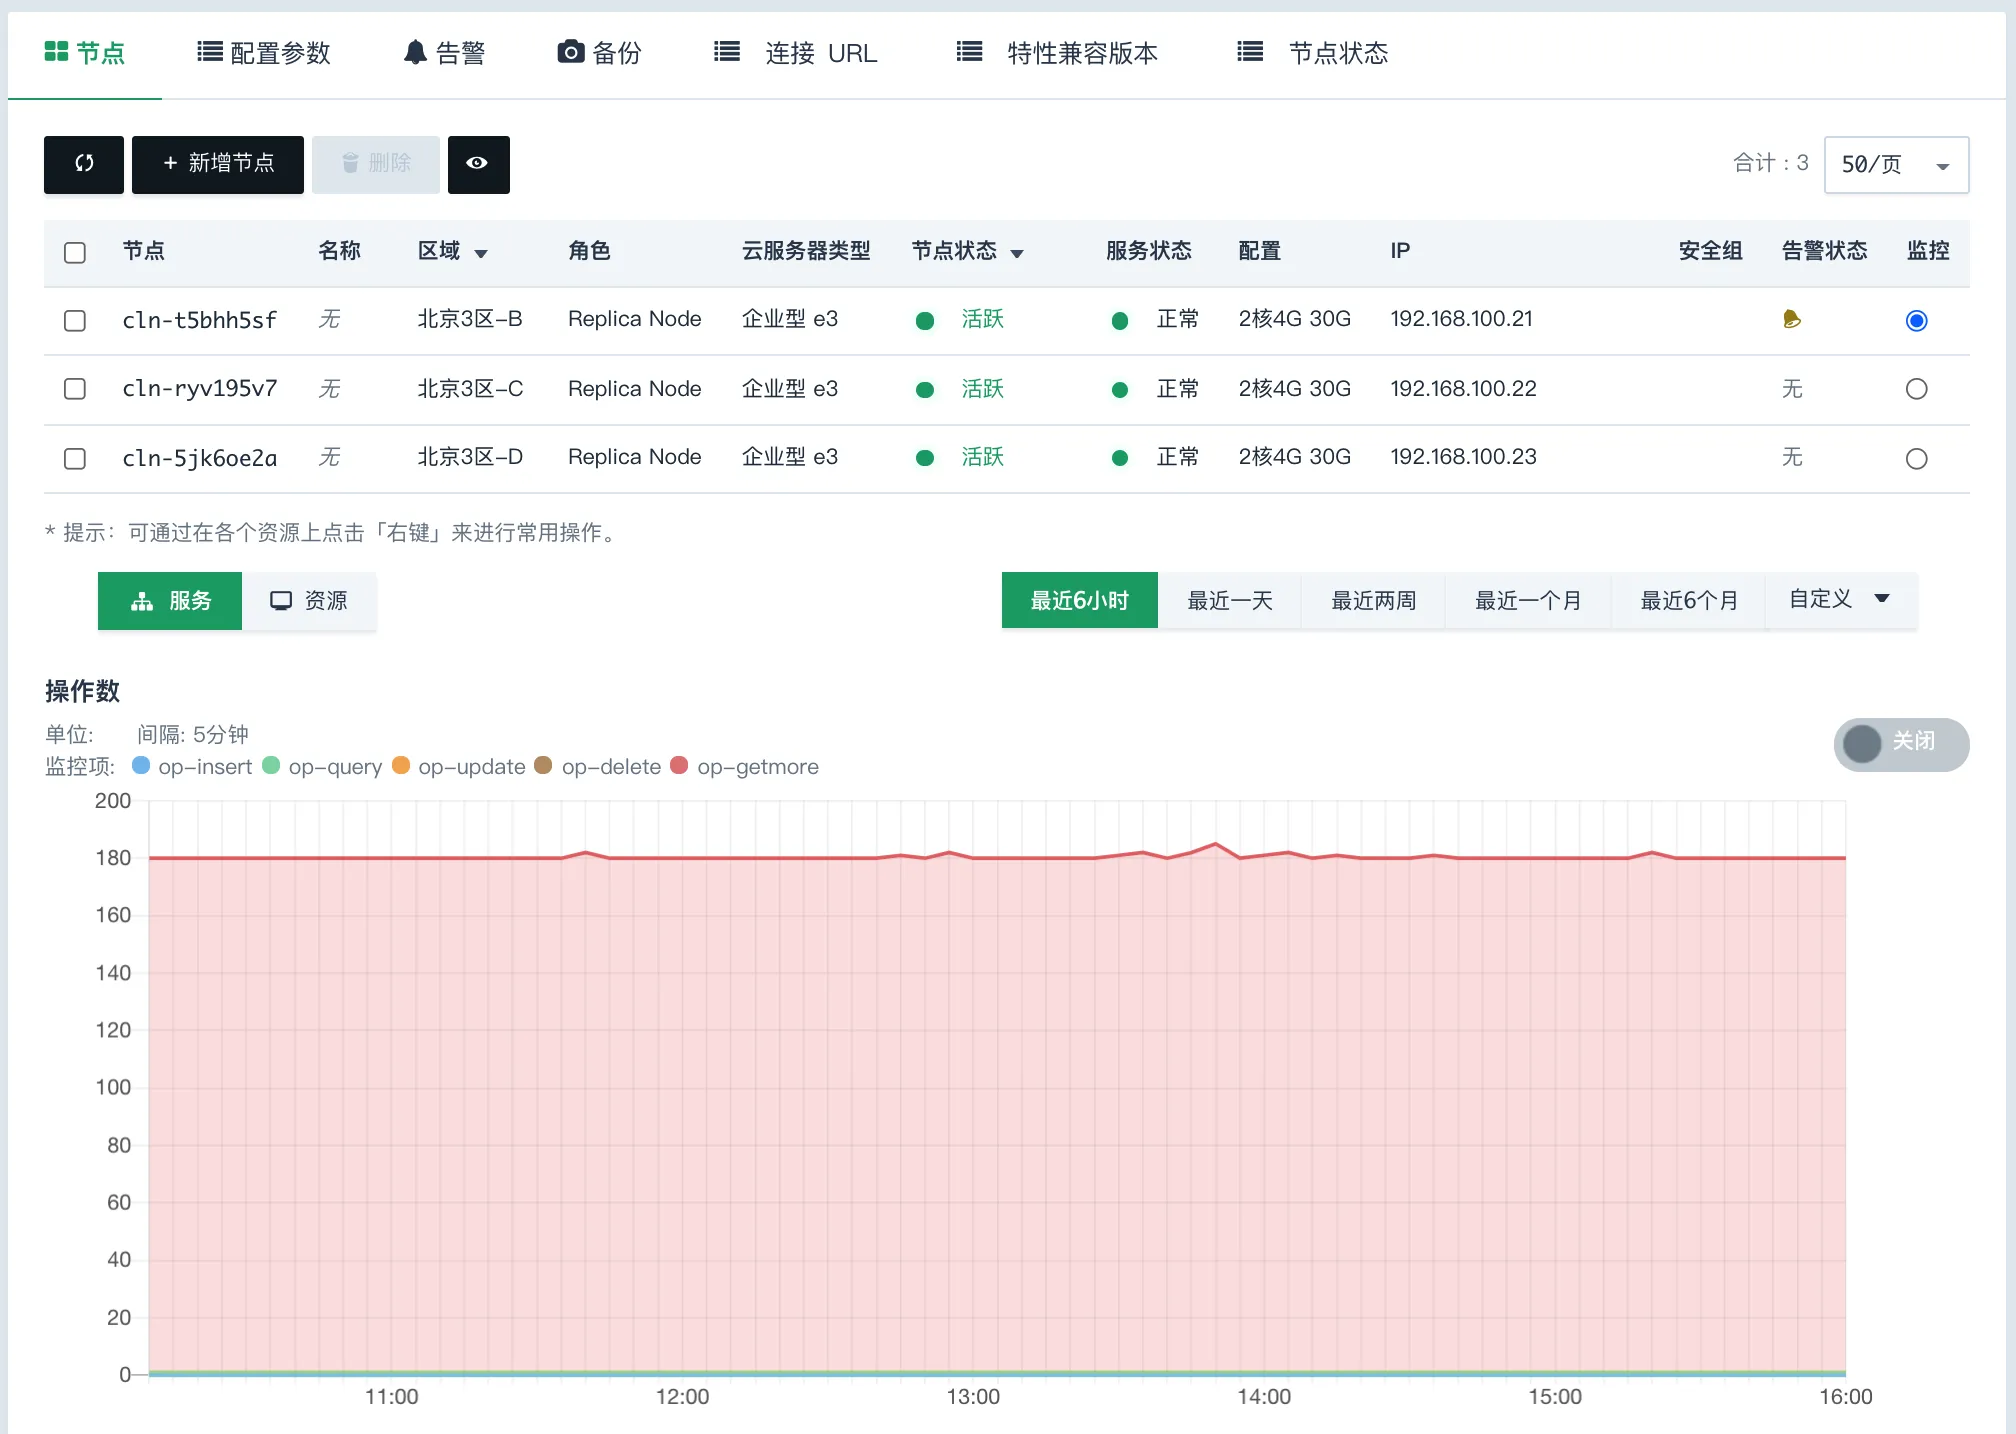Turn off the 关闭 toggle switch

click(x=1900, y=744)
